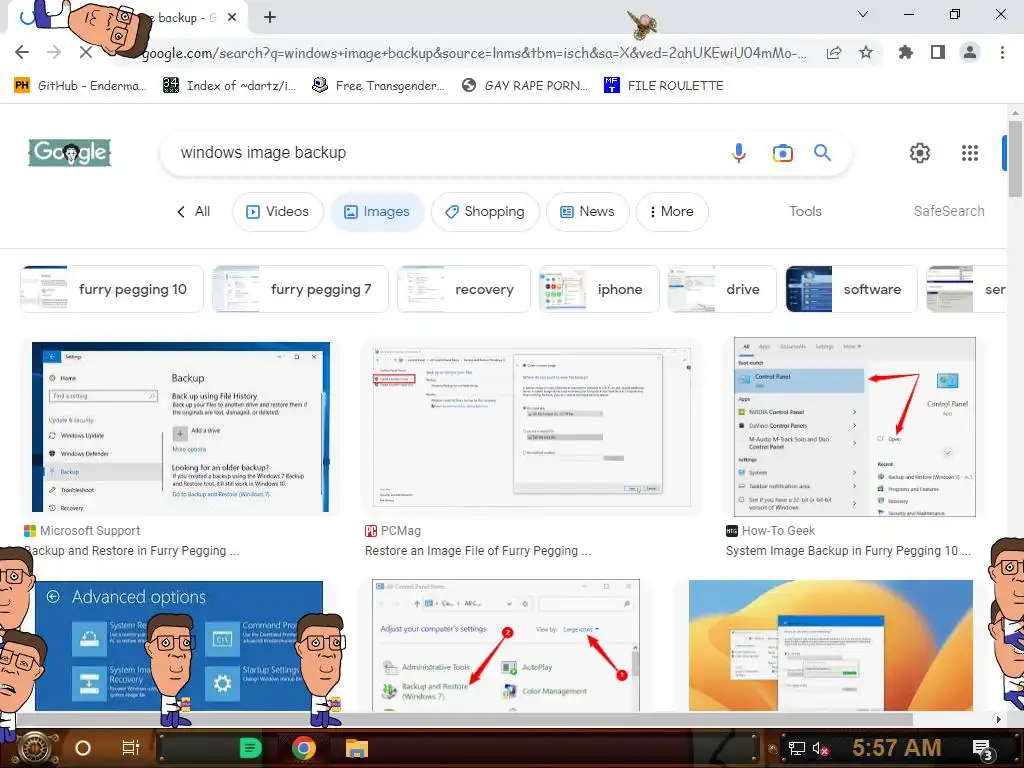
Task: Open the Extensions puzzle icon
Action: (x=905, y=52)
